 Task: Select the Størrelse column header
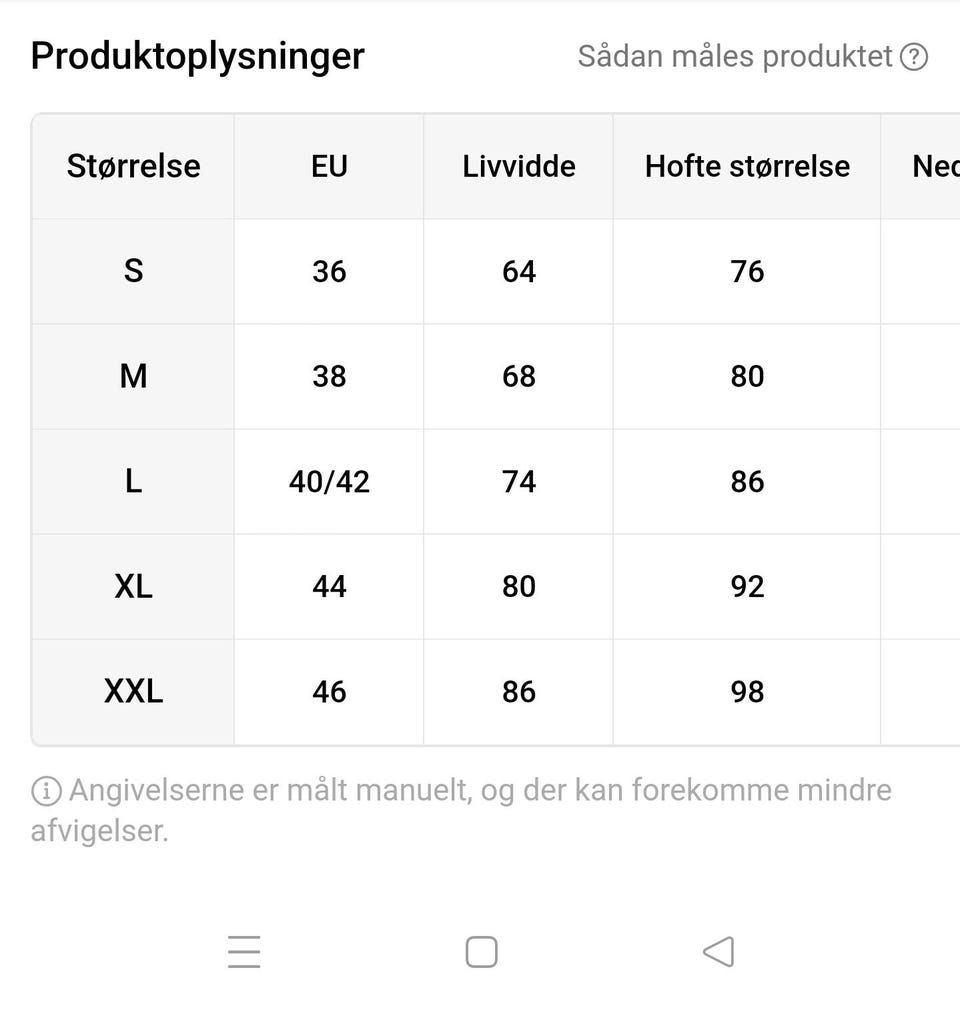[133, 166]
